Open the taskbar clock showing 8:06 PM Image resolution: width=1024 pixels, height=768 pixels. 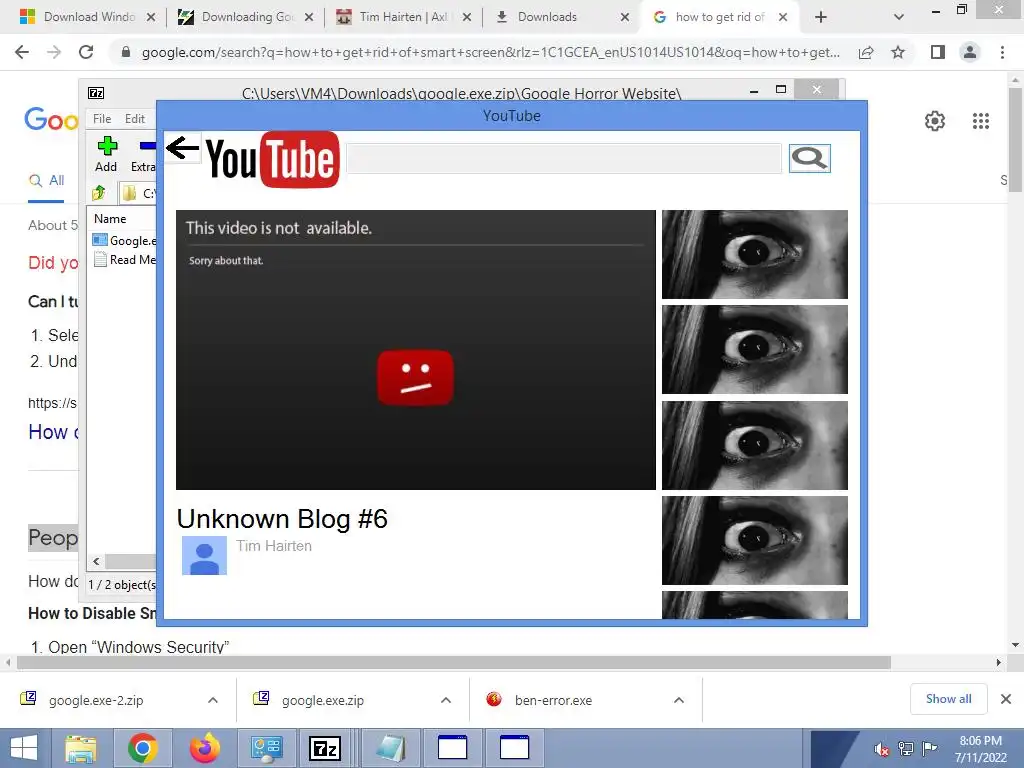[x=980, y=749]
